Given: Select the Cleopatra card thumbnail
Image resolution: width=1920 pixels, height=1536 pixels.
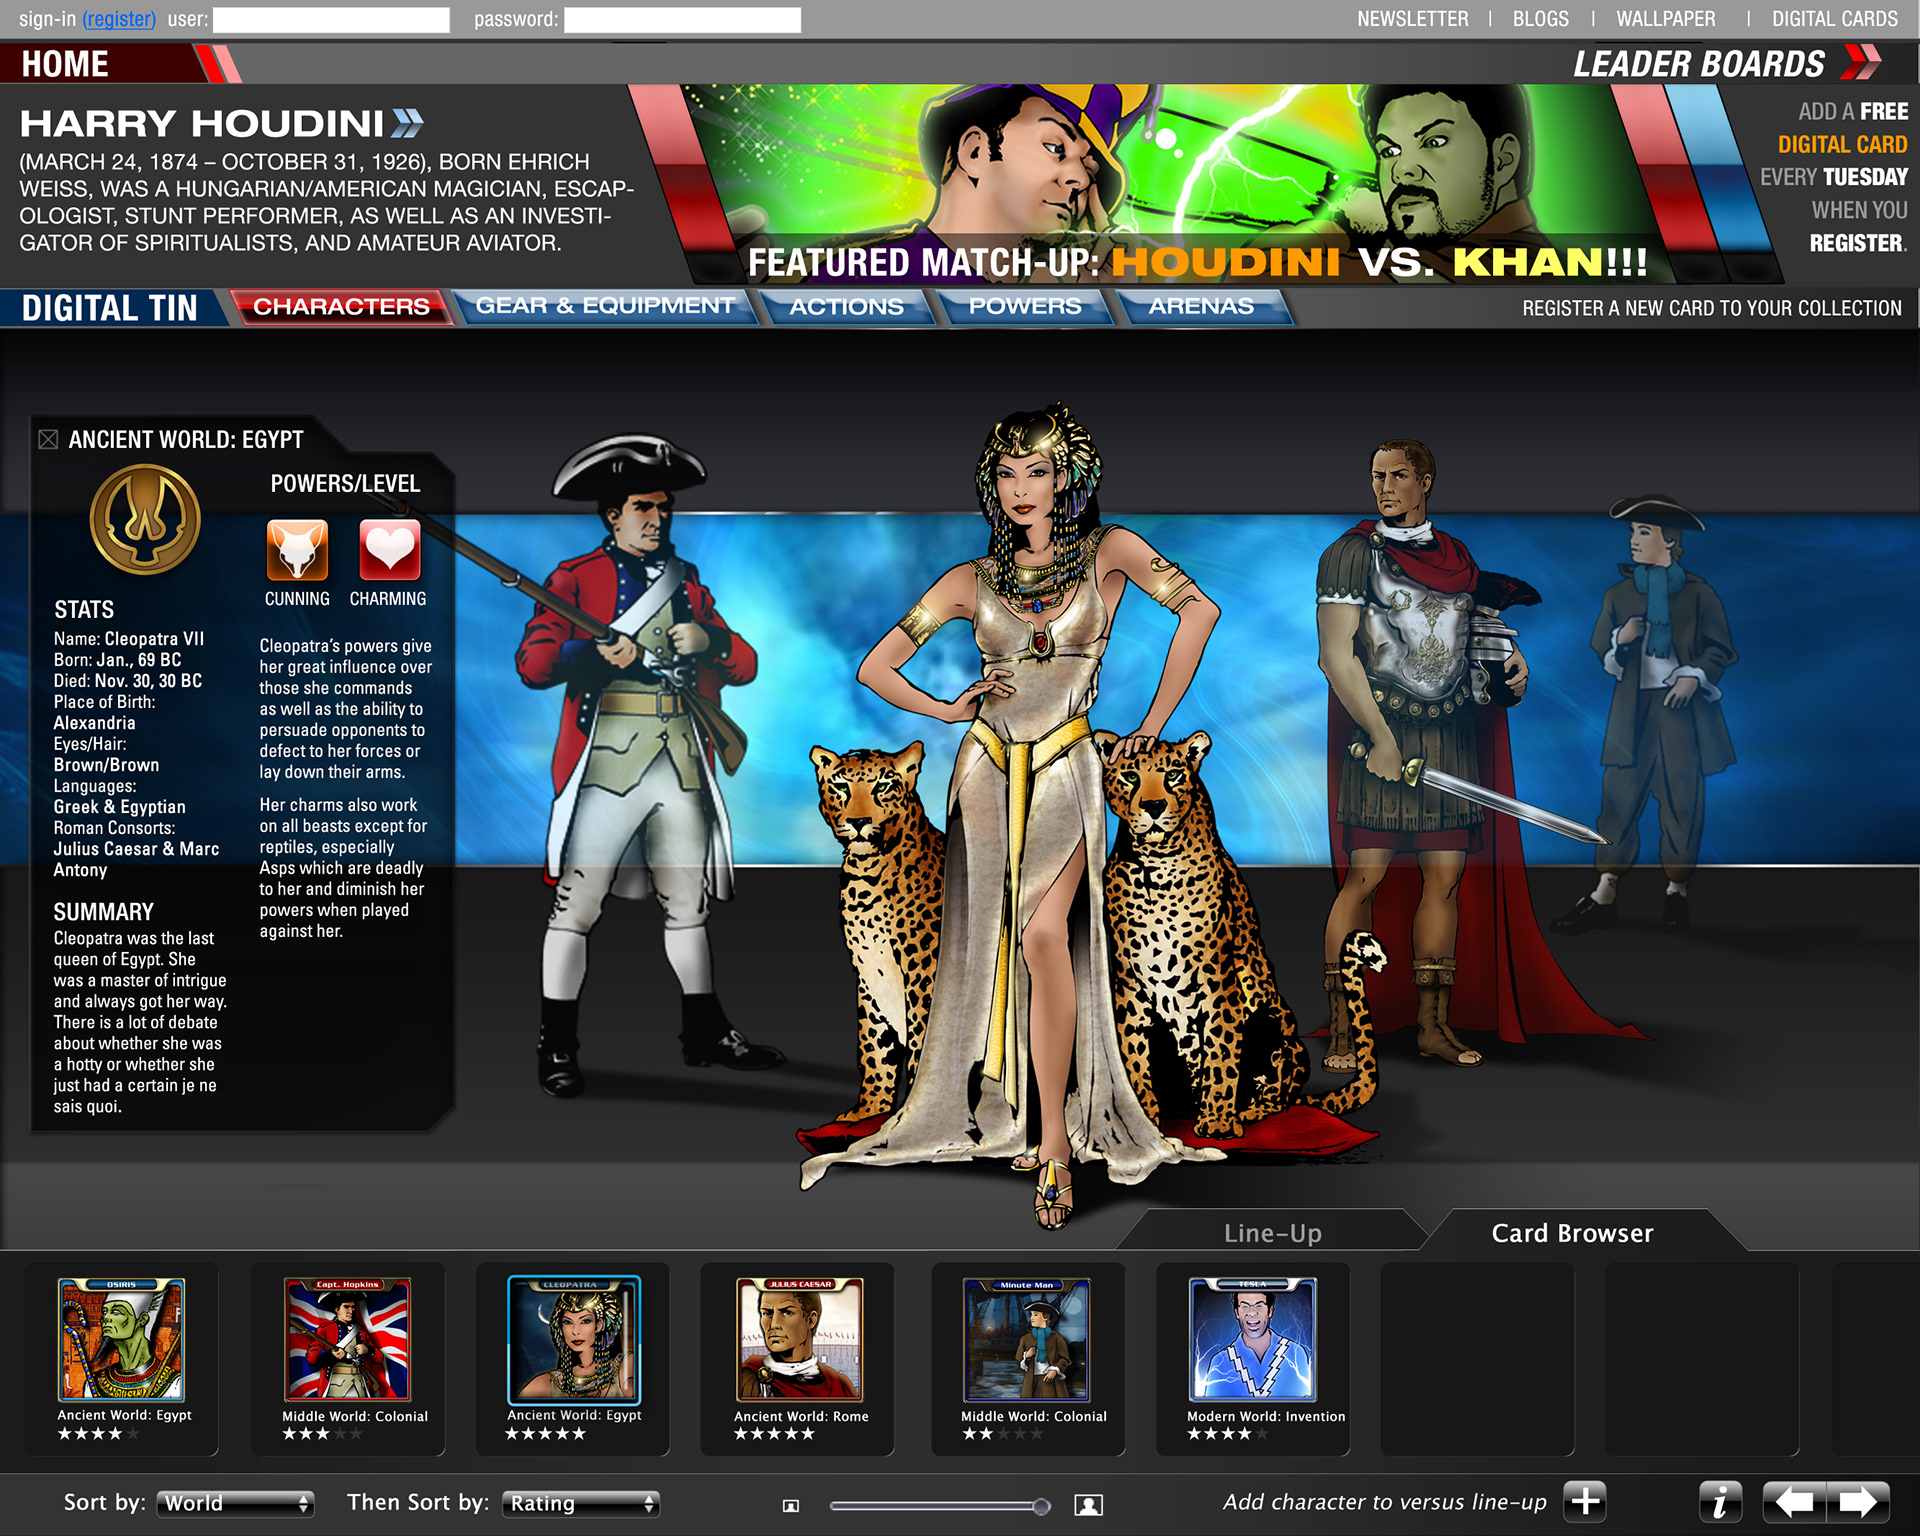Looking at the screenshot, I should pyautogui.click(x=574, y=1340).
